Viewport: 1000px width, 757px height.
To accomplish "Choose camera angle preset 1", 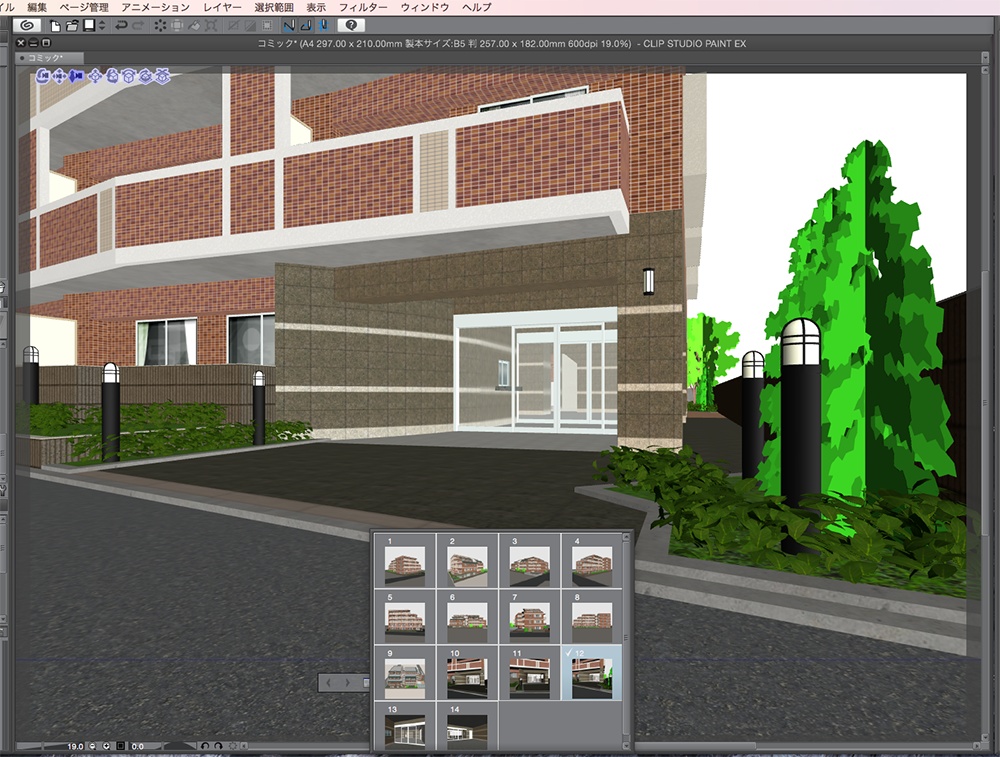I will [404, 561].
